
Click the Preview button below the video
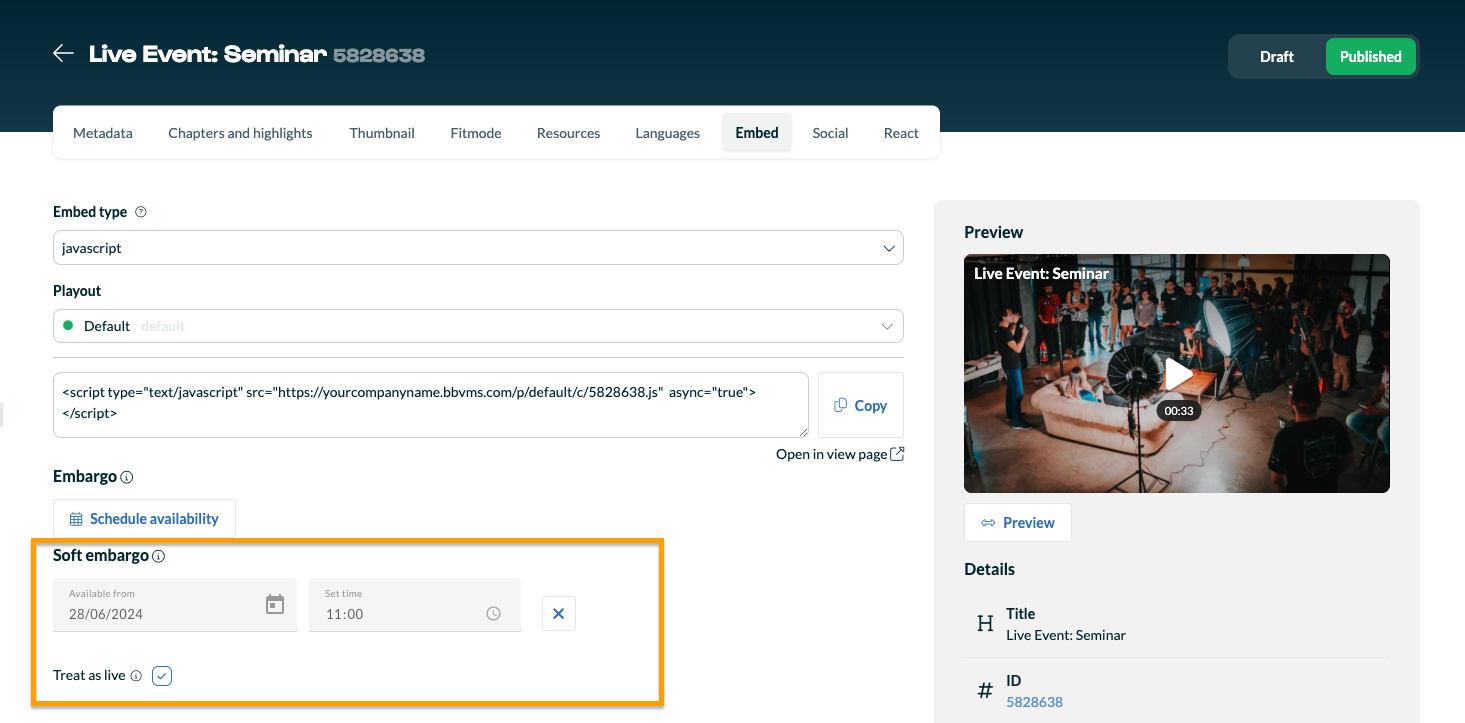(x=1018, y=523)
